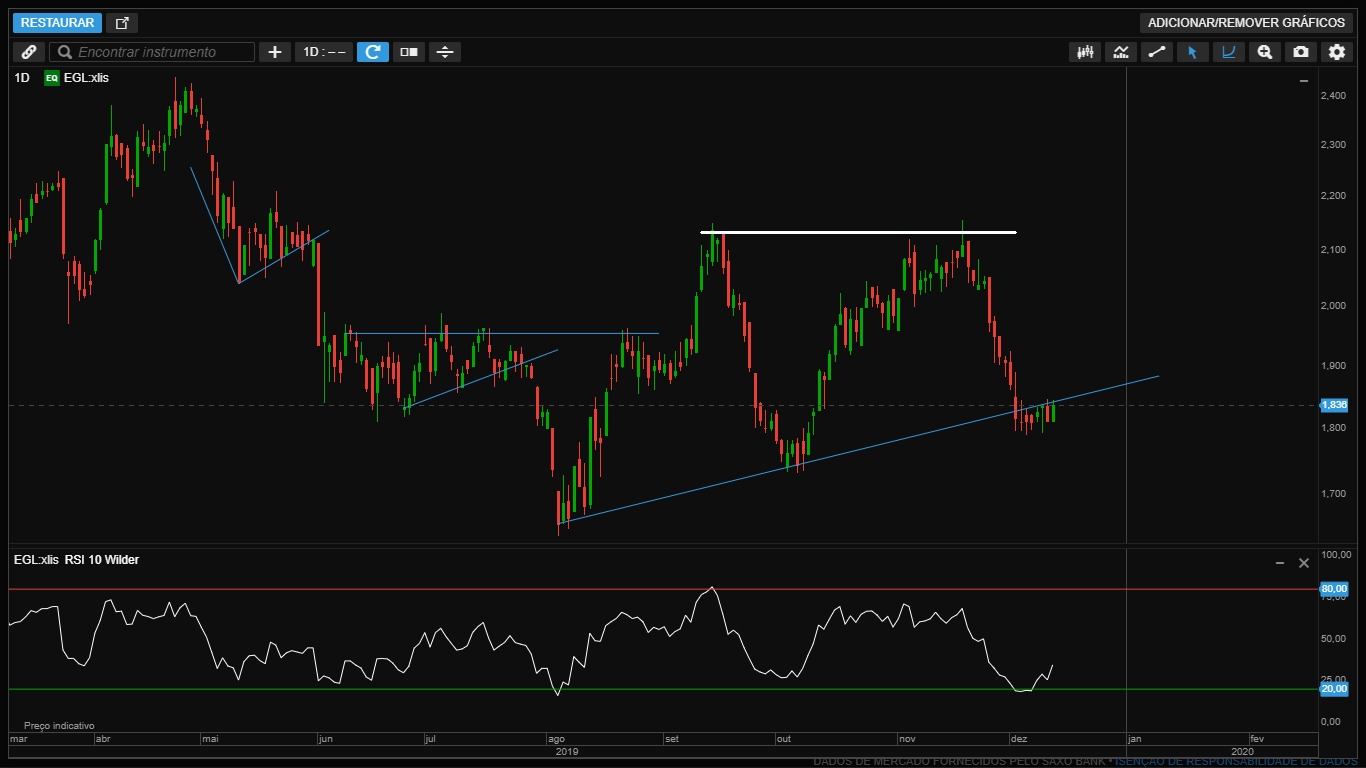Select the trend line drawing tool

(x=1157, y=52)
